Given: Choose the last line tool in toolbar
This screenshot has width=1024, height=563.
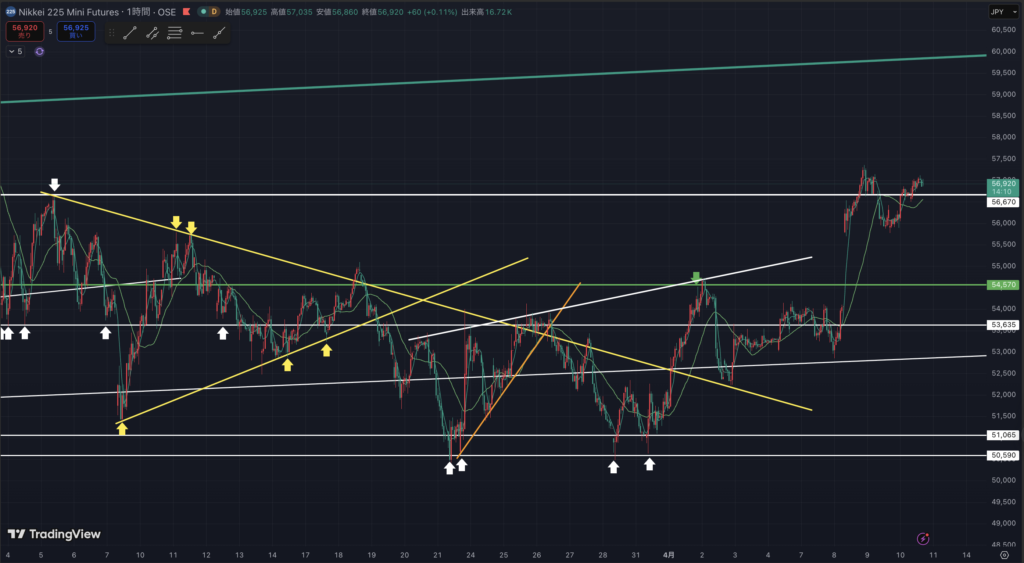Looking at the screenshot, I should pos(218,33).
